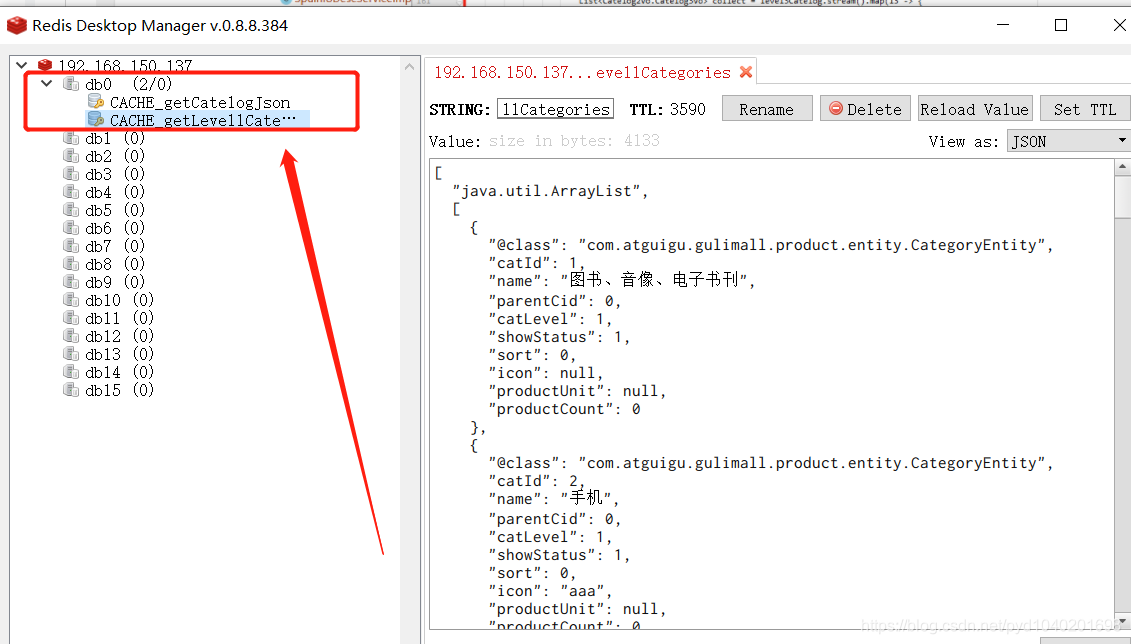Click the "name": "手机" line

click(x=553, y=498)
